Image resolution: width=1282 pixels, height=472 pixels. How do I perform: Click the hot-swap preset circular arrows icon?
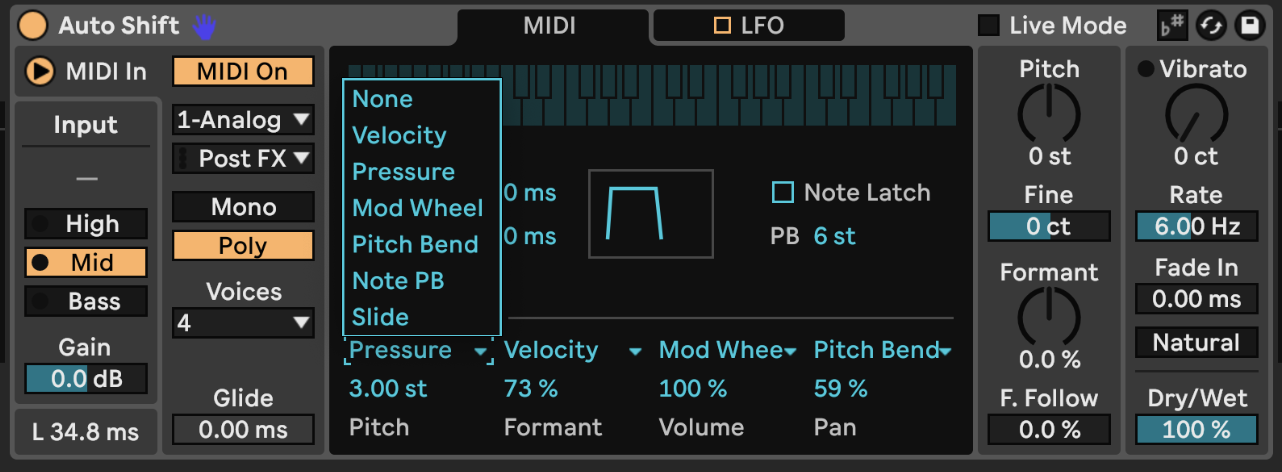pyautogui.click(x=1211, y=26)
